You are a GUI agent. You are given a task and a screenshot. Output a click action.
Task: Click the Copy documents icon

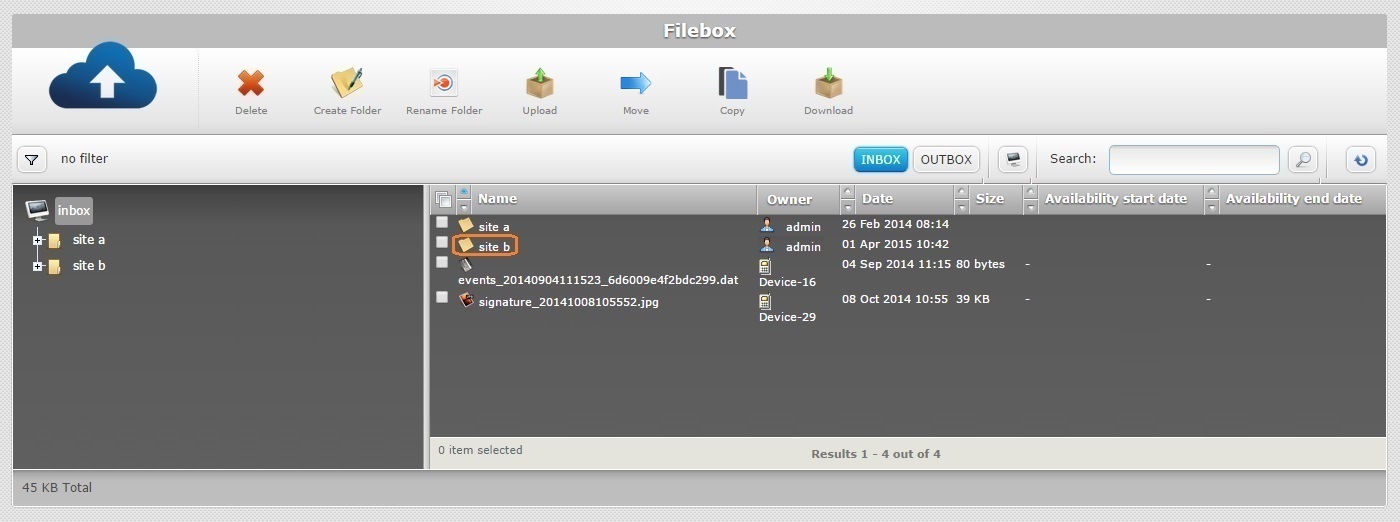(733, 83)
